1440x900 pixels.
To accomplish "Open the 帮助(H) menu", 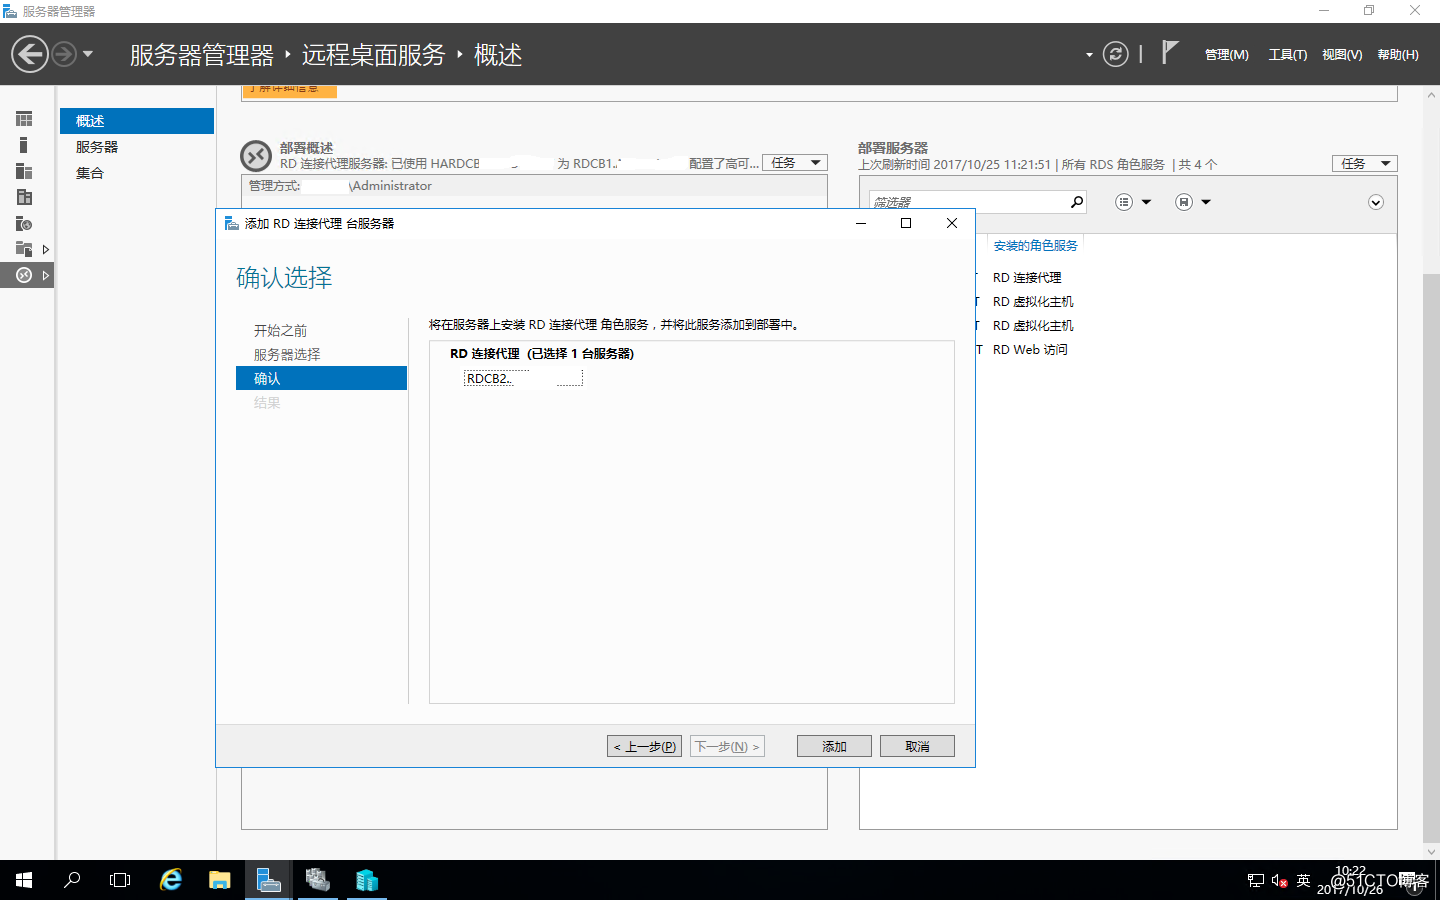I will (x=1398, y=55).
